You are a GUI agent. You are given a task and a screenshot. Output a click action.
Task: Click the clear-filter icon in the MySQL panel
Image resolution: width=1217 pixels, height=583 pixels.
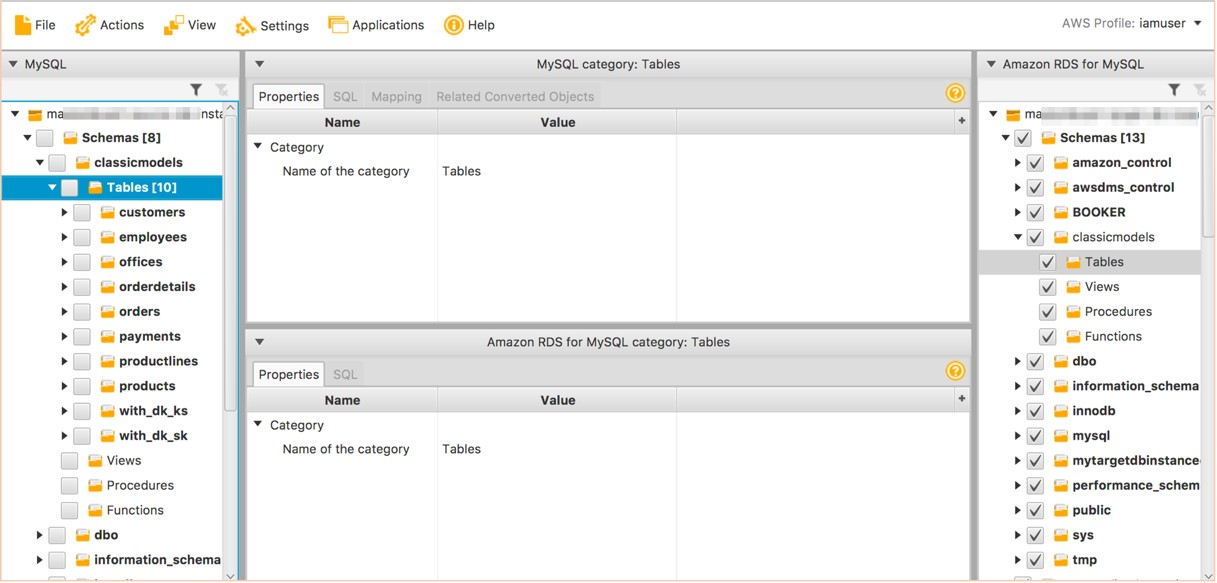point(220,89)
